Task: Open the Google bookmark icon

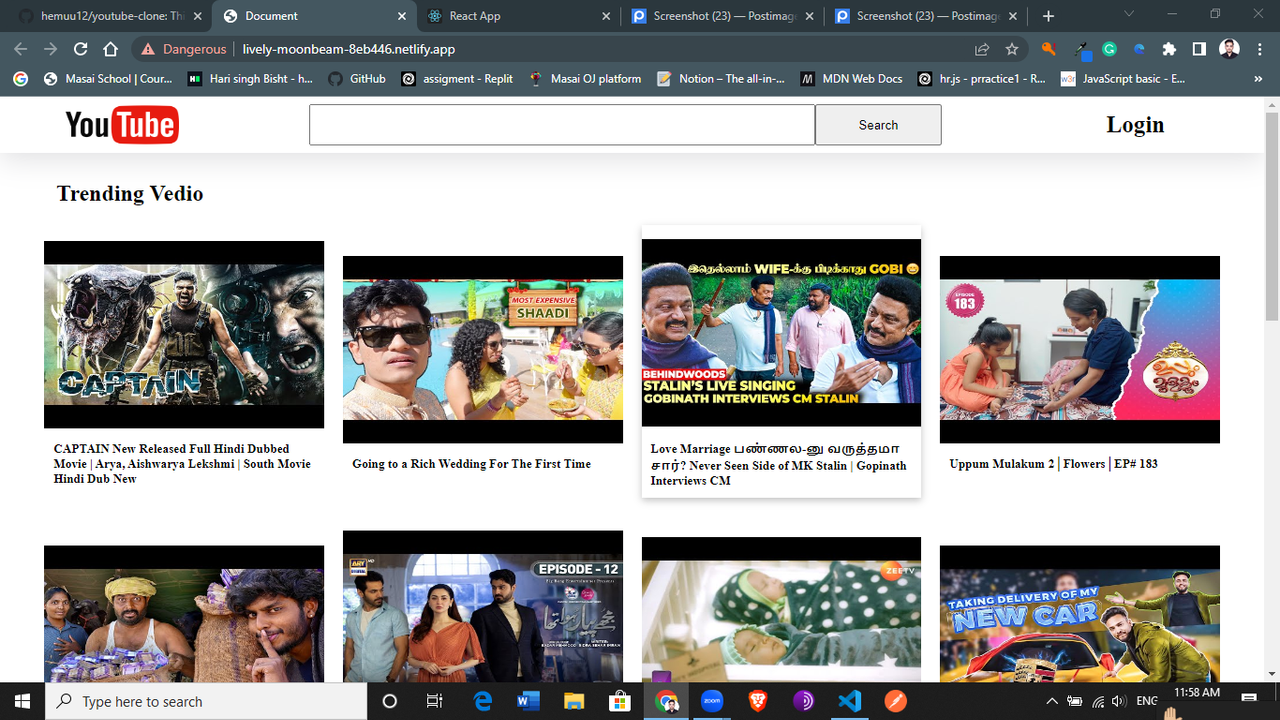Action: point(21,79)
